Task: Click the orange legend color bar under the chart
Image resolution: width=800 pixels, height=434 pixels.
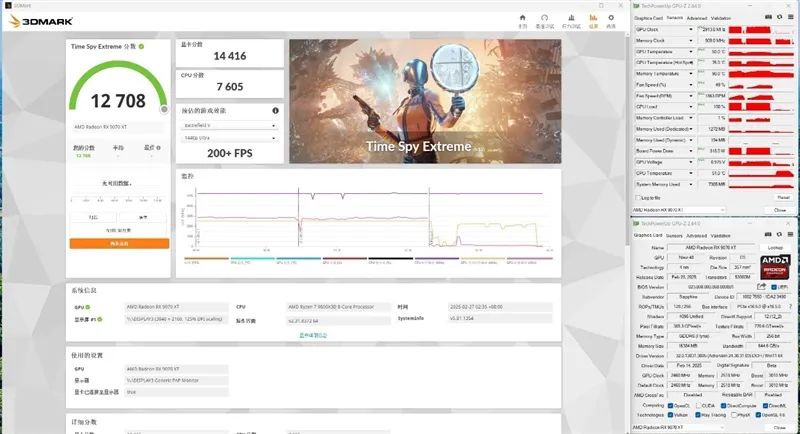Action: 206,259
